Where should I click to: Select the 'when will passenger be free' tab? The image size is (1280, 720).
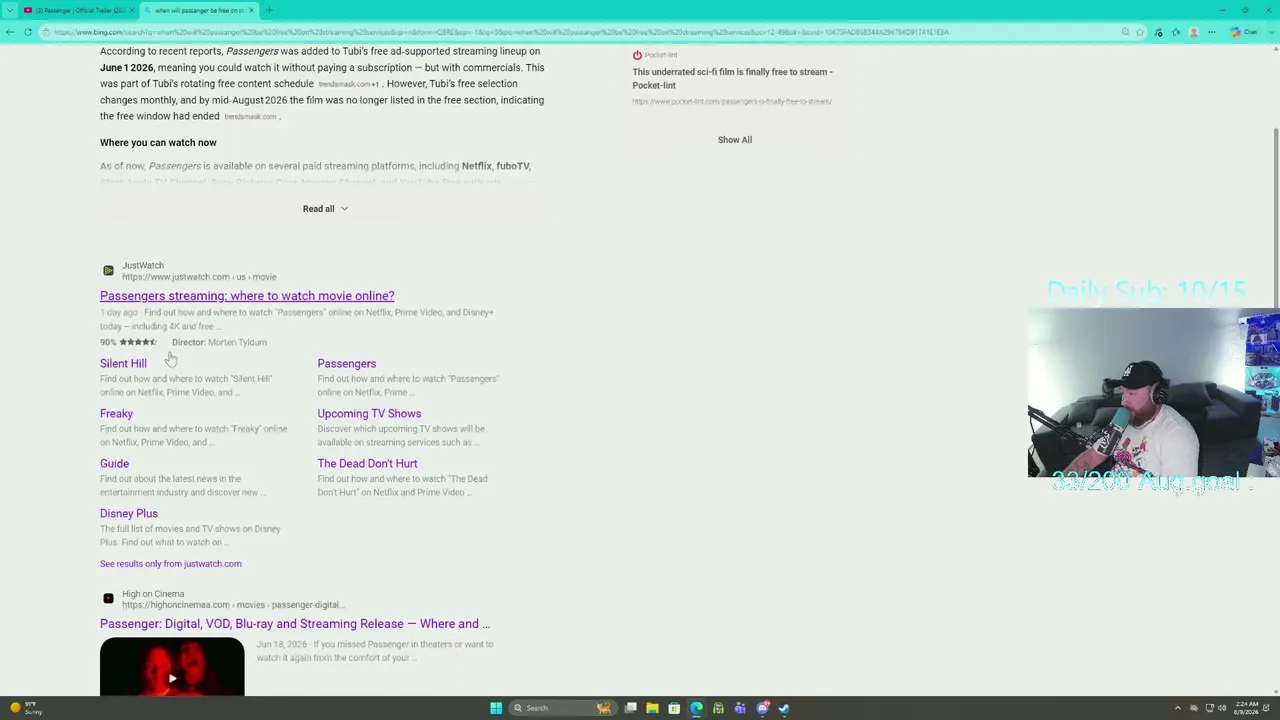pos(199,10)
